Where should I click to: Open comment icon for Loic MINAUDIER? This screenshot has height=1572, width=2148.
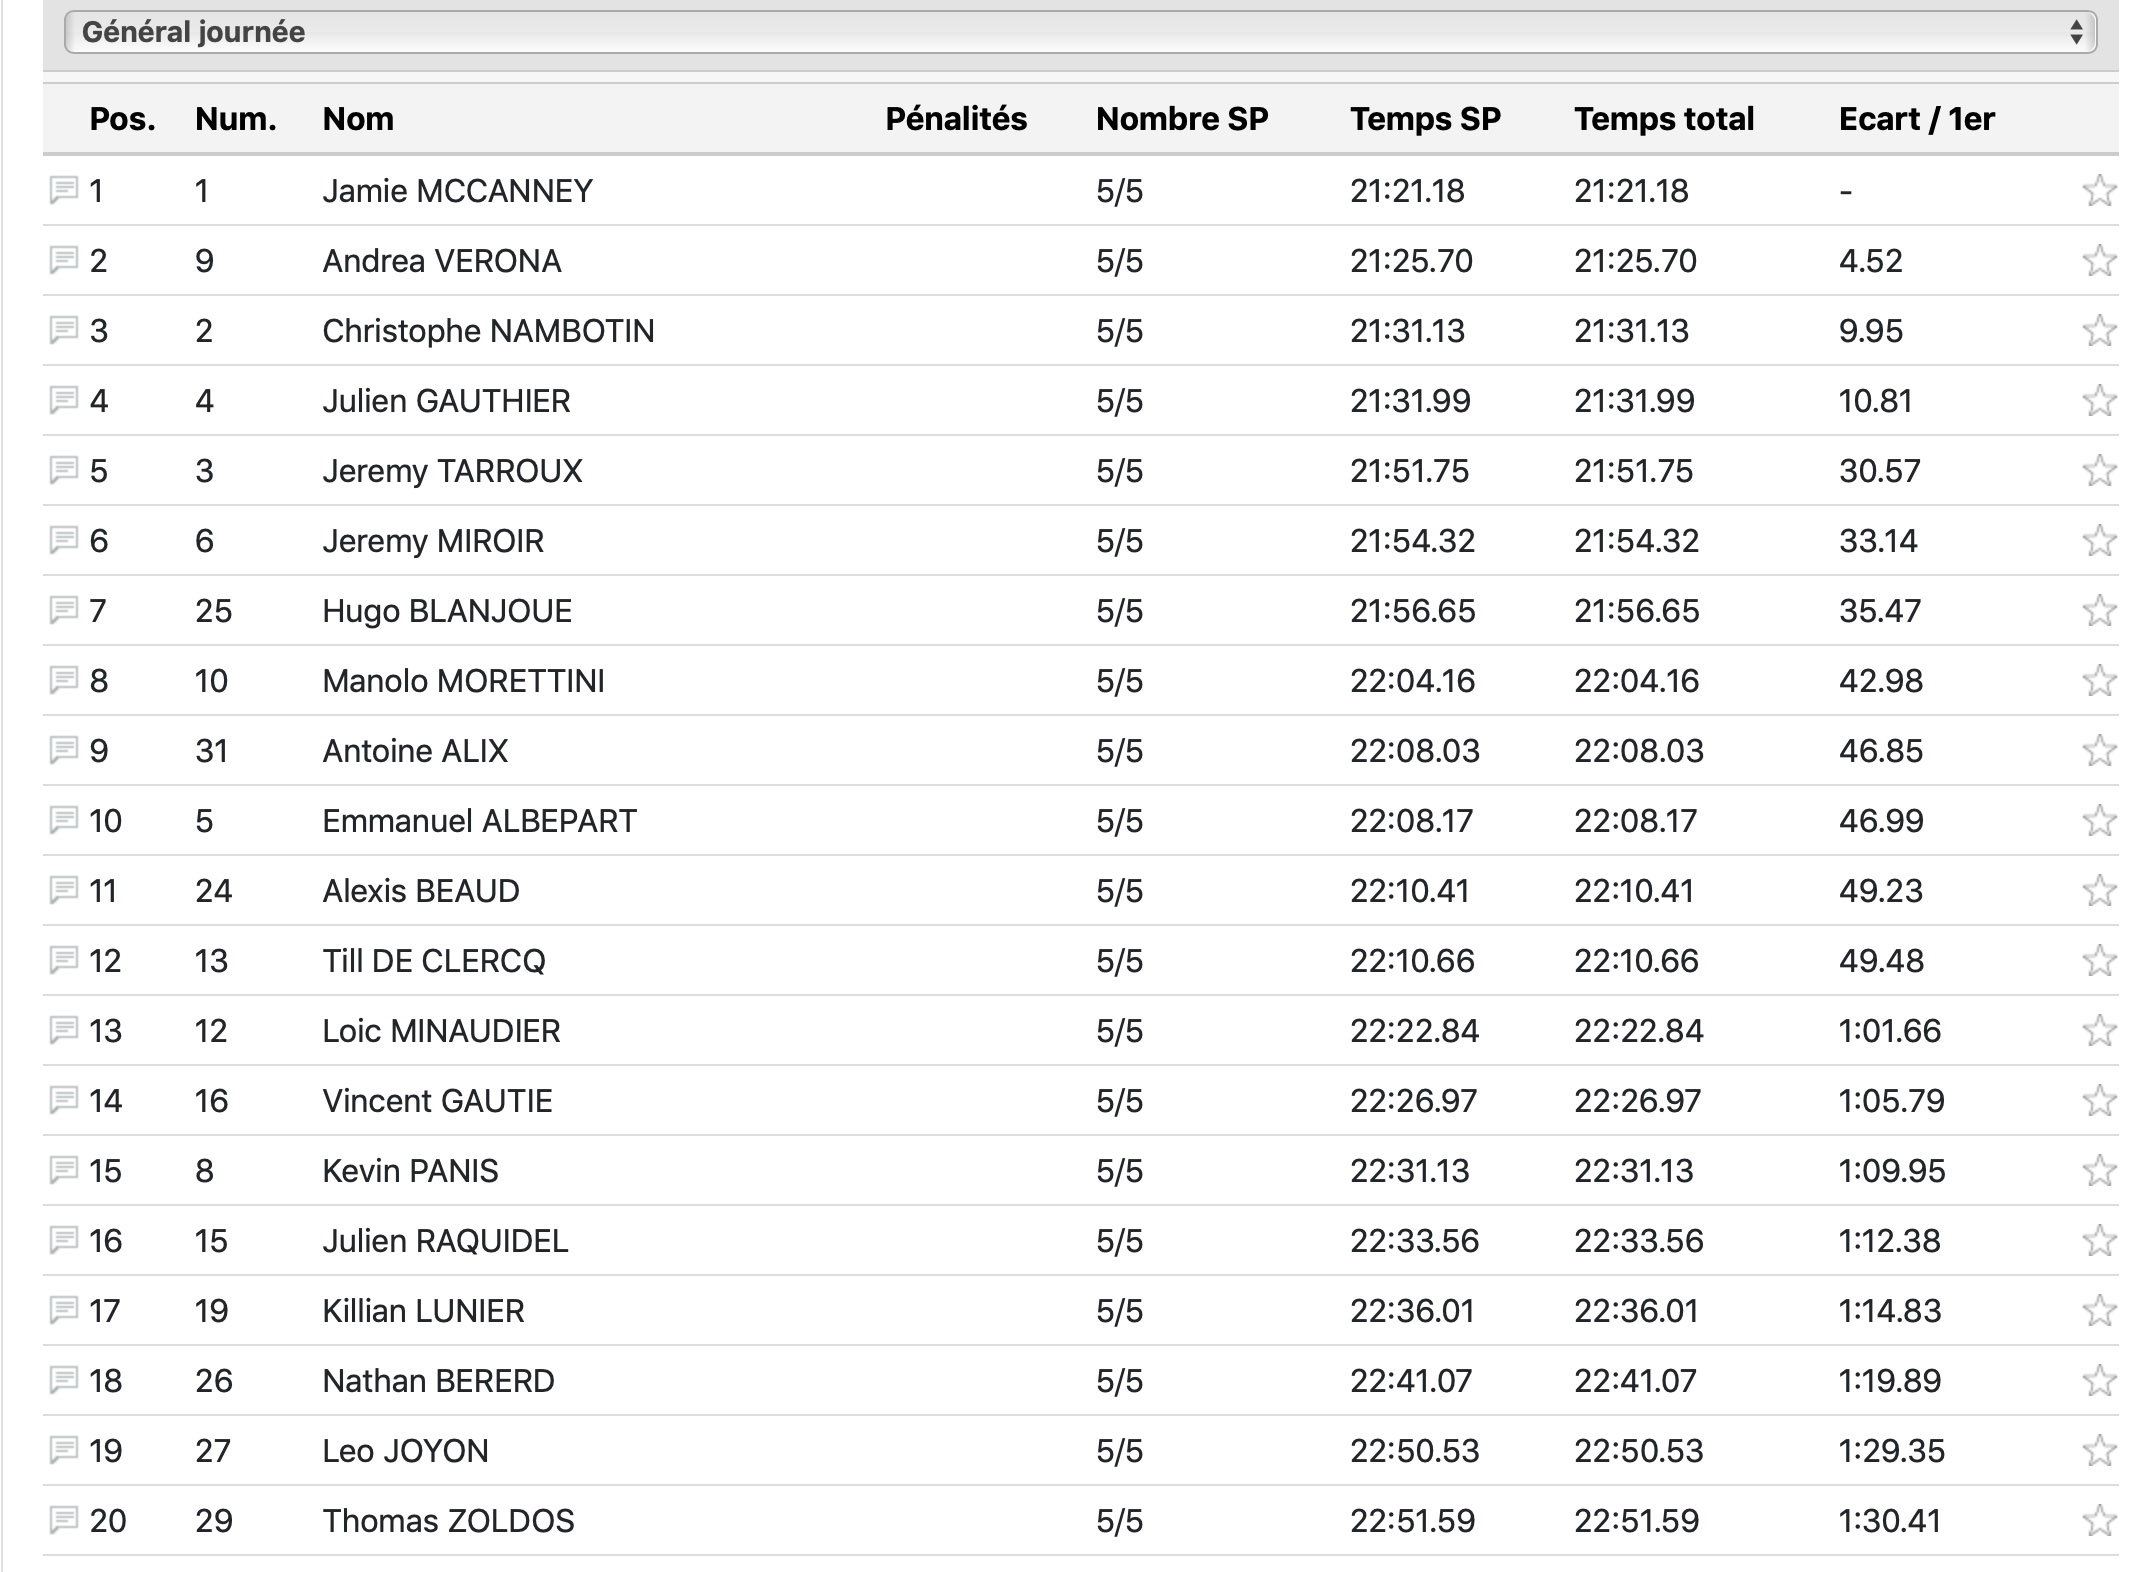(64, 1029)
